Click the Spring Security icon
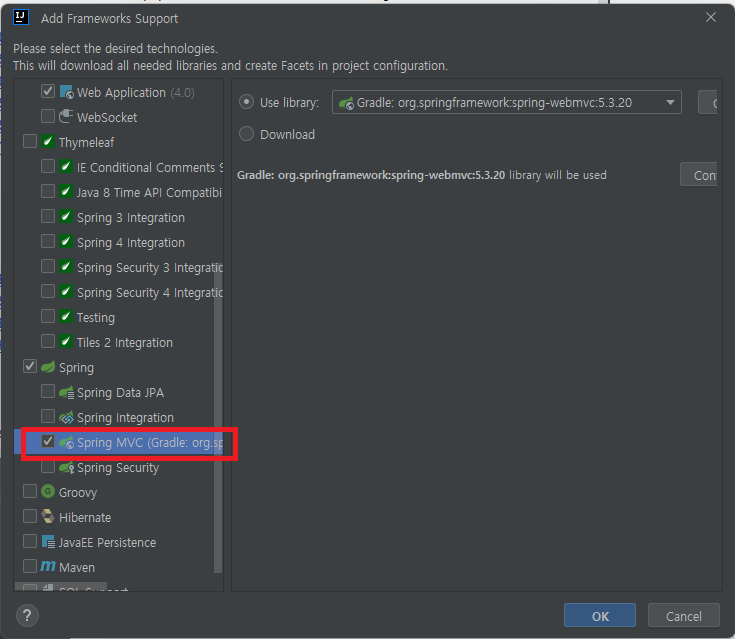This screenshot has height=639, width=735. point(67,467)
